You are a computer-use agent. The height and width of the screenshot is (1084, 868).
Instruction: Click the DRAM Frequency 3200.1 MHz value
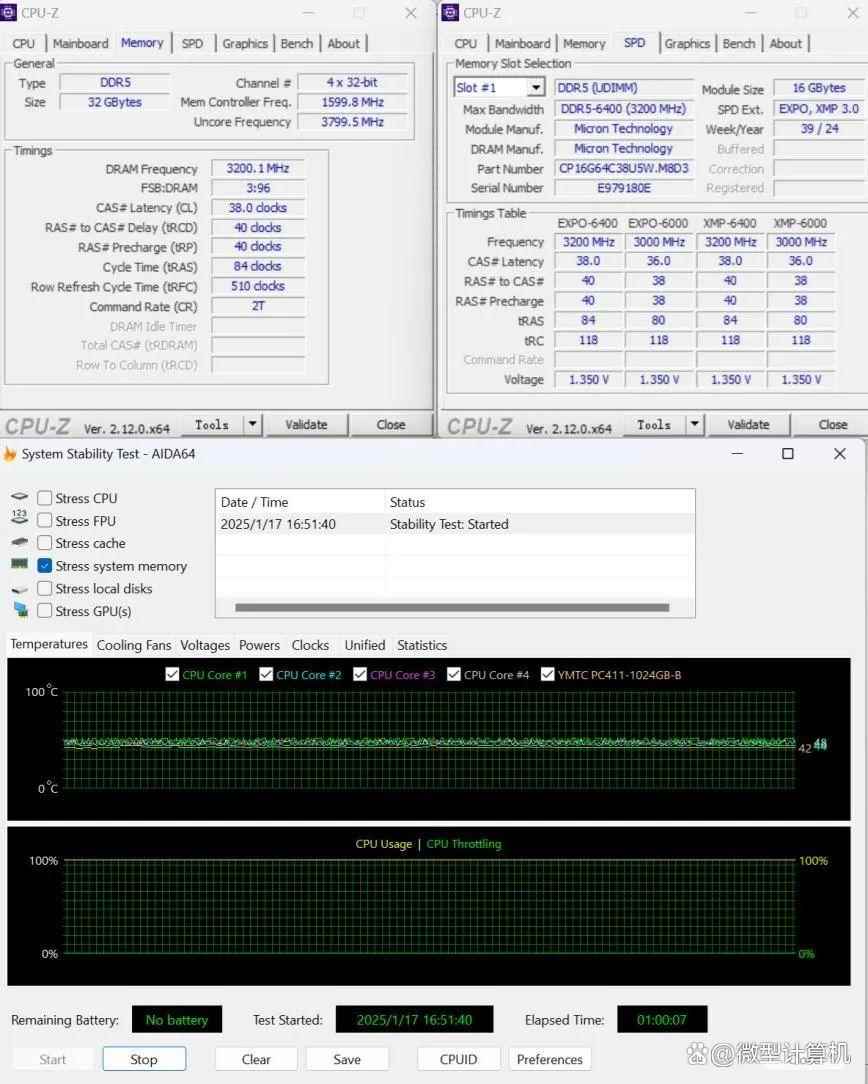tap(258, 168)
